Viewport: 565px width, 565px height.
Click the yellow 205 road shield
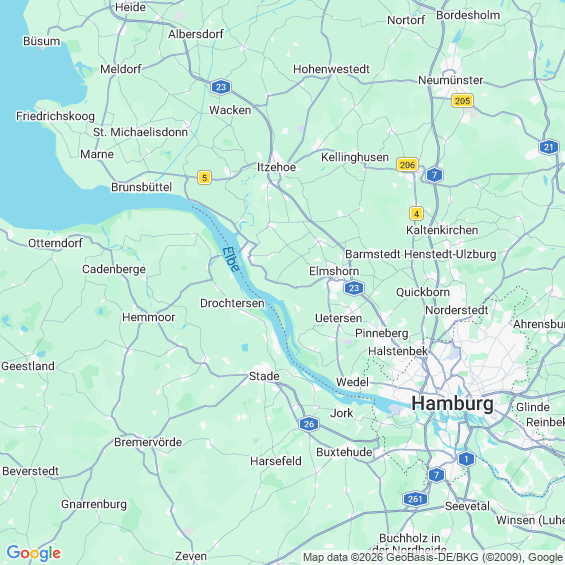462,101
